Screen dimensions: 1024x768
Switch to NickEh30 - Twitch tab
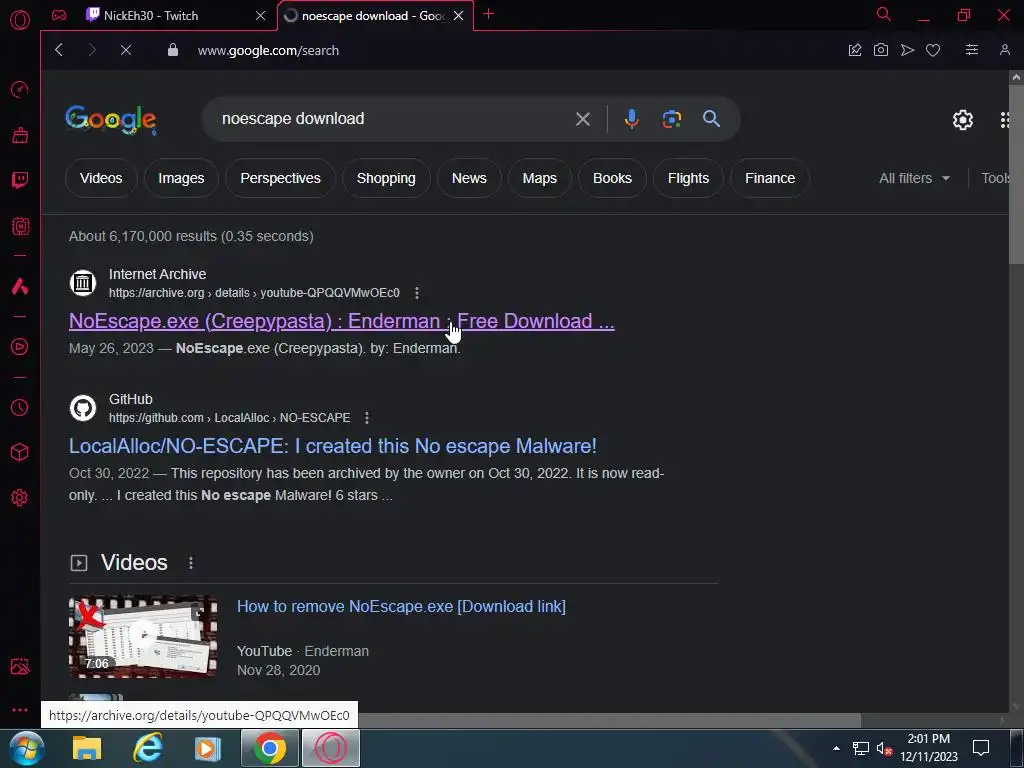(x=151, y=16)
